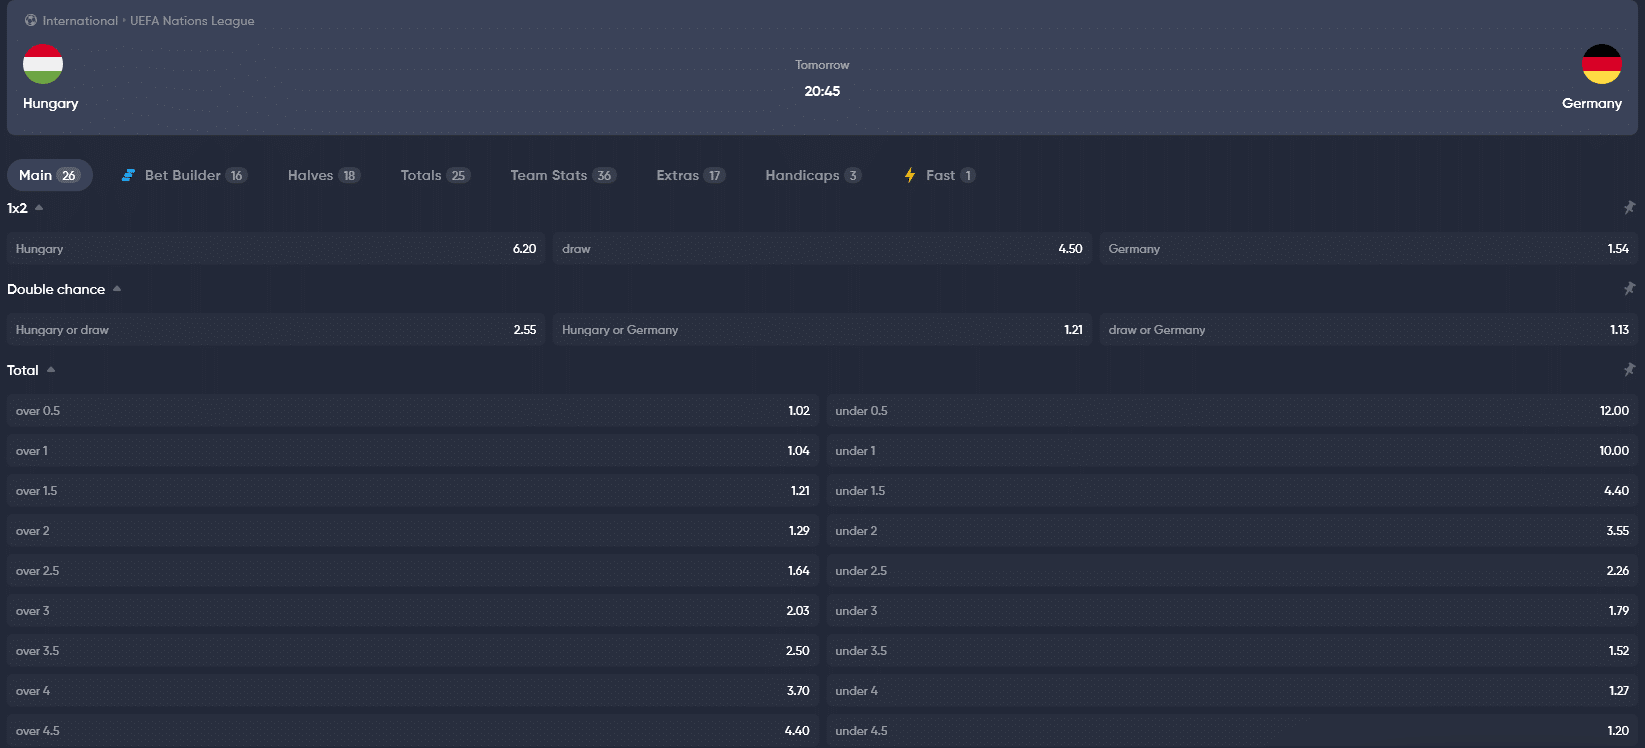
Task: Select under 3 at 1.79
Action: [1232, 611]
